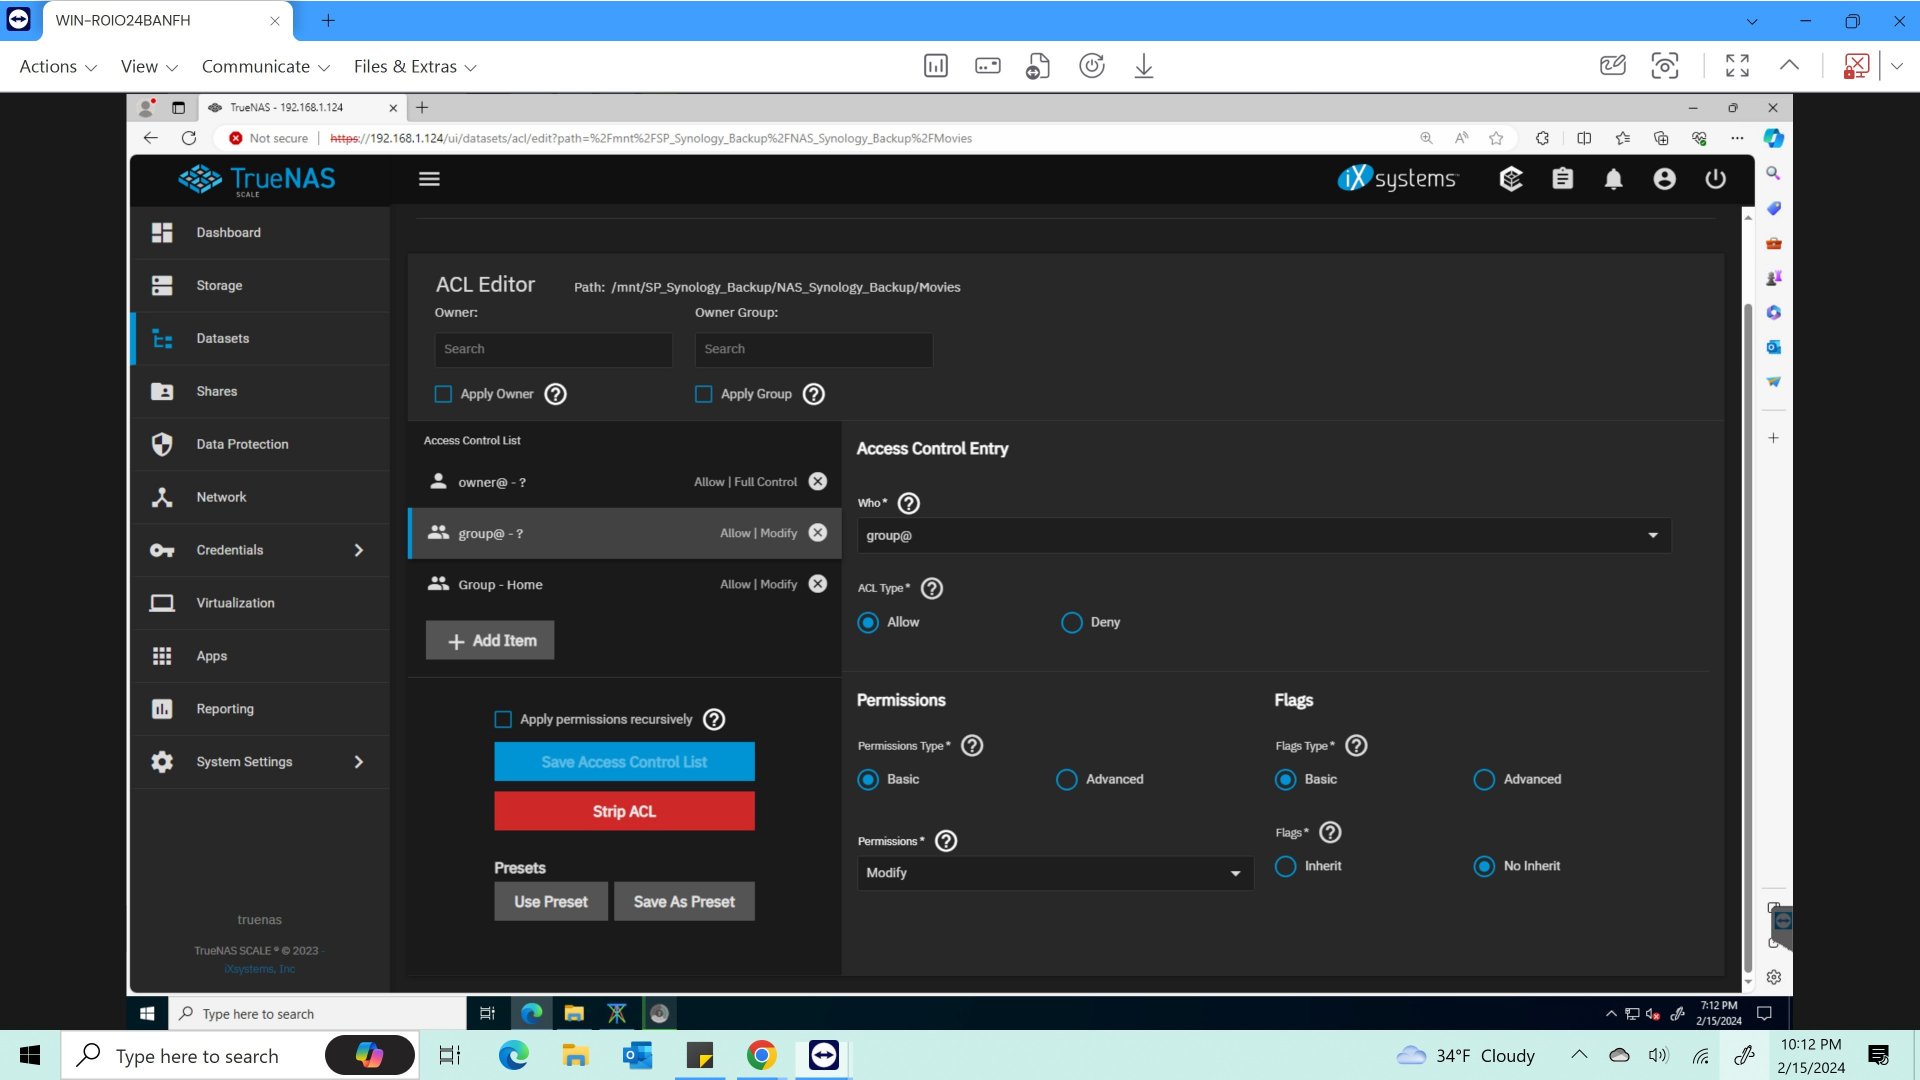
Task: Check Apply permissions recursively
Action: click(503, 719)
